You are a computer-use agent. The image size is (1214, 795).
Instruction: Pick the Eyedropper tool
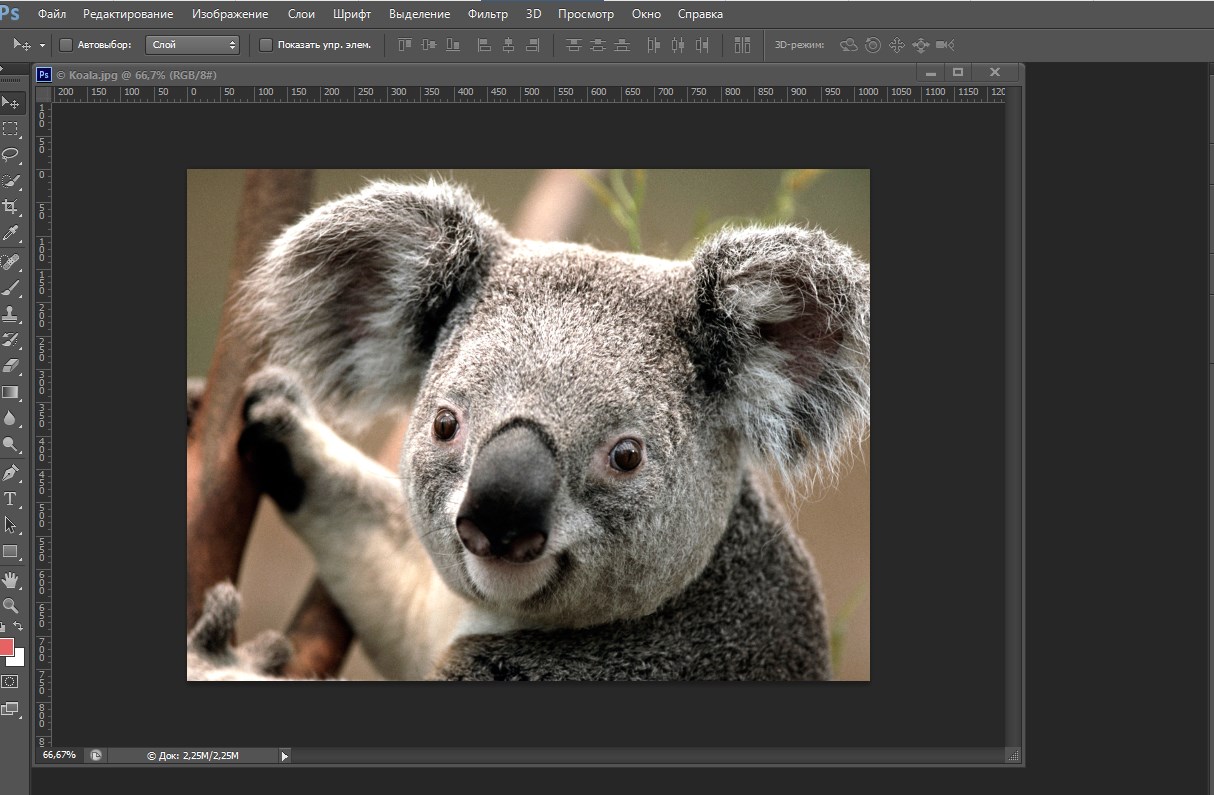pos(11,233)
